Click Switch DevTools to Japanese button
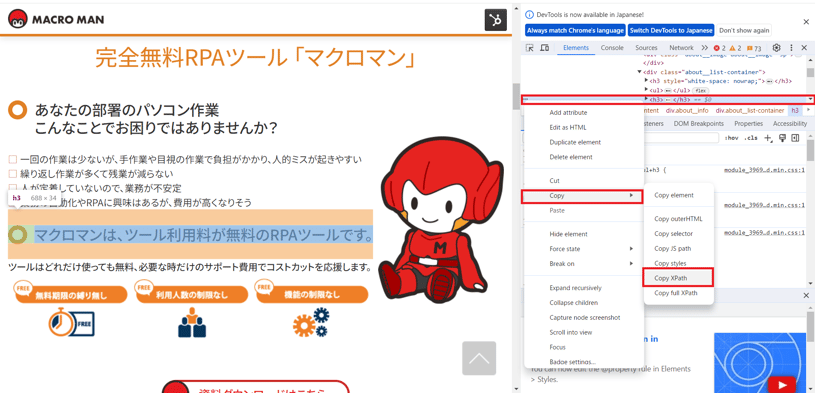The image size is (815, 393). pyautogui.click(x=671, y=30)
